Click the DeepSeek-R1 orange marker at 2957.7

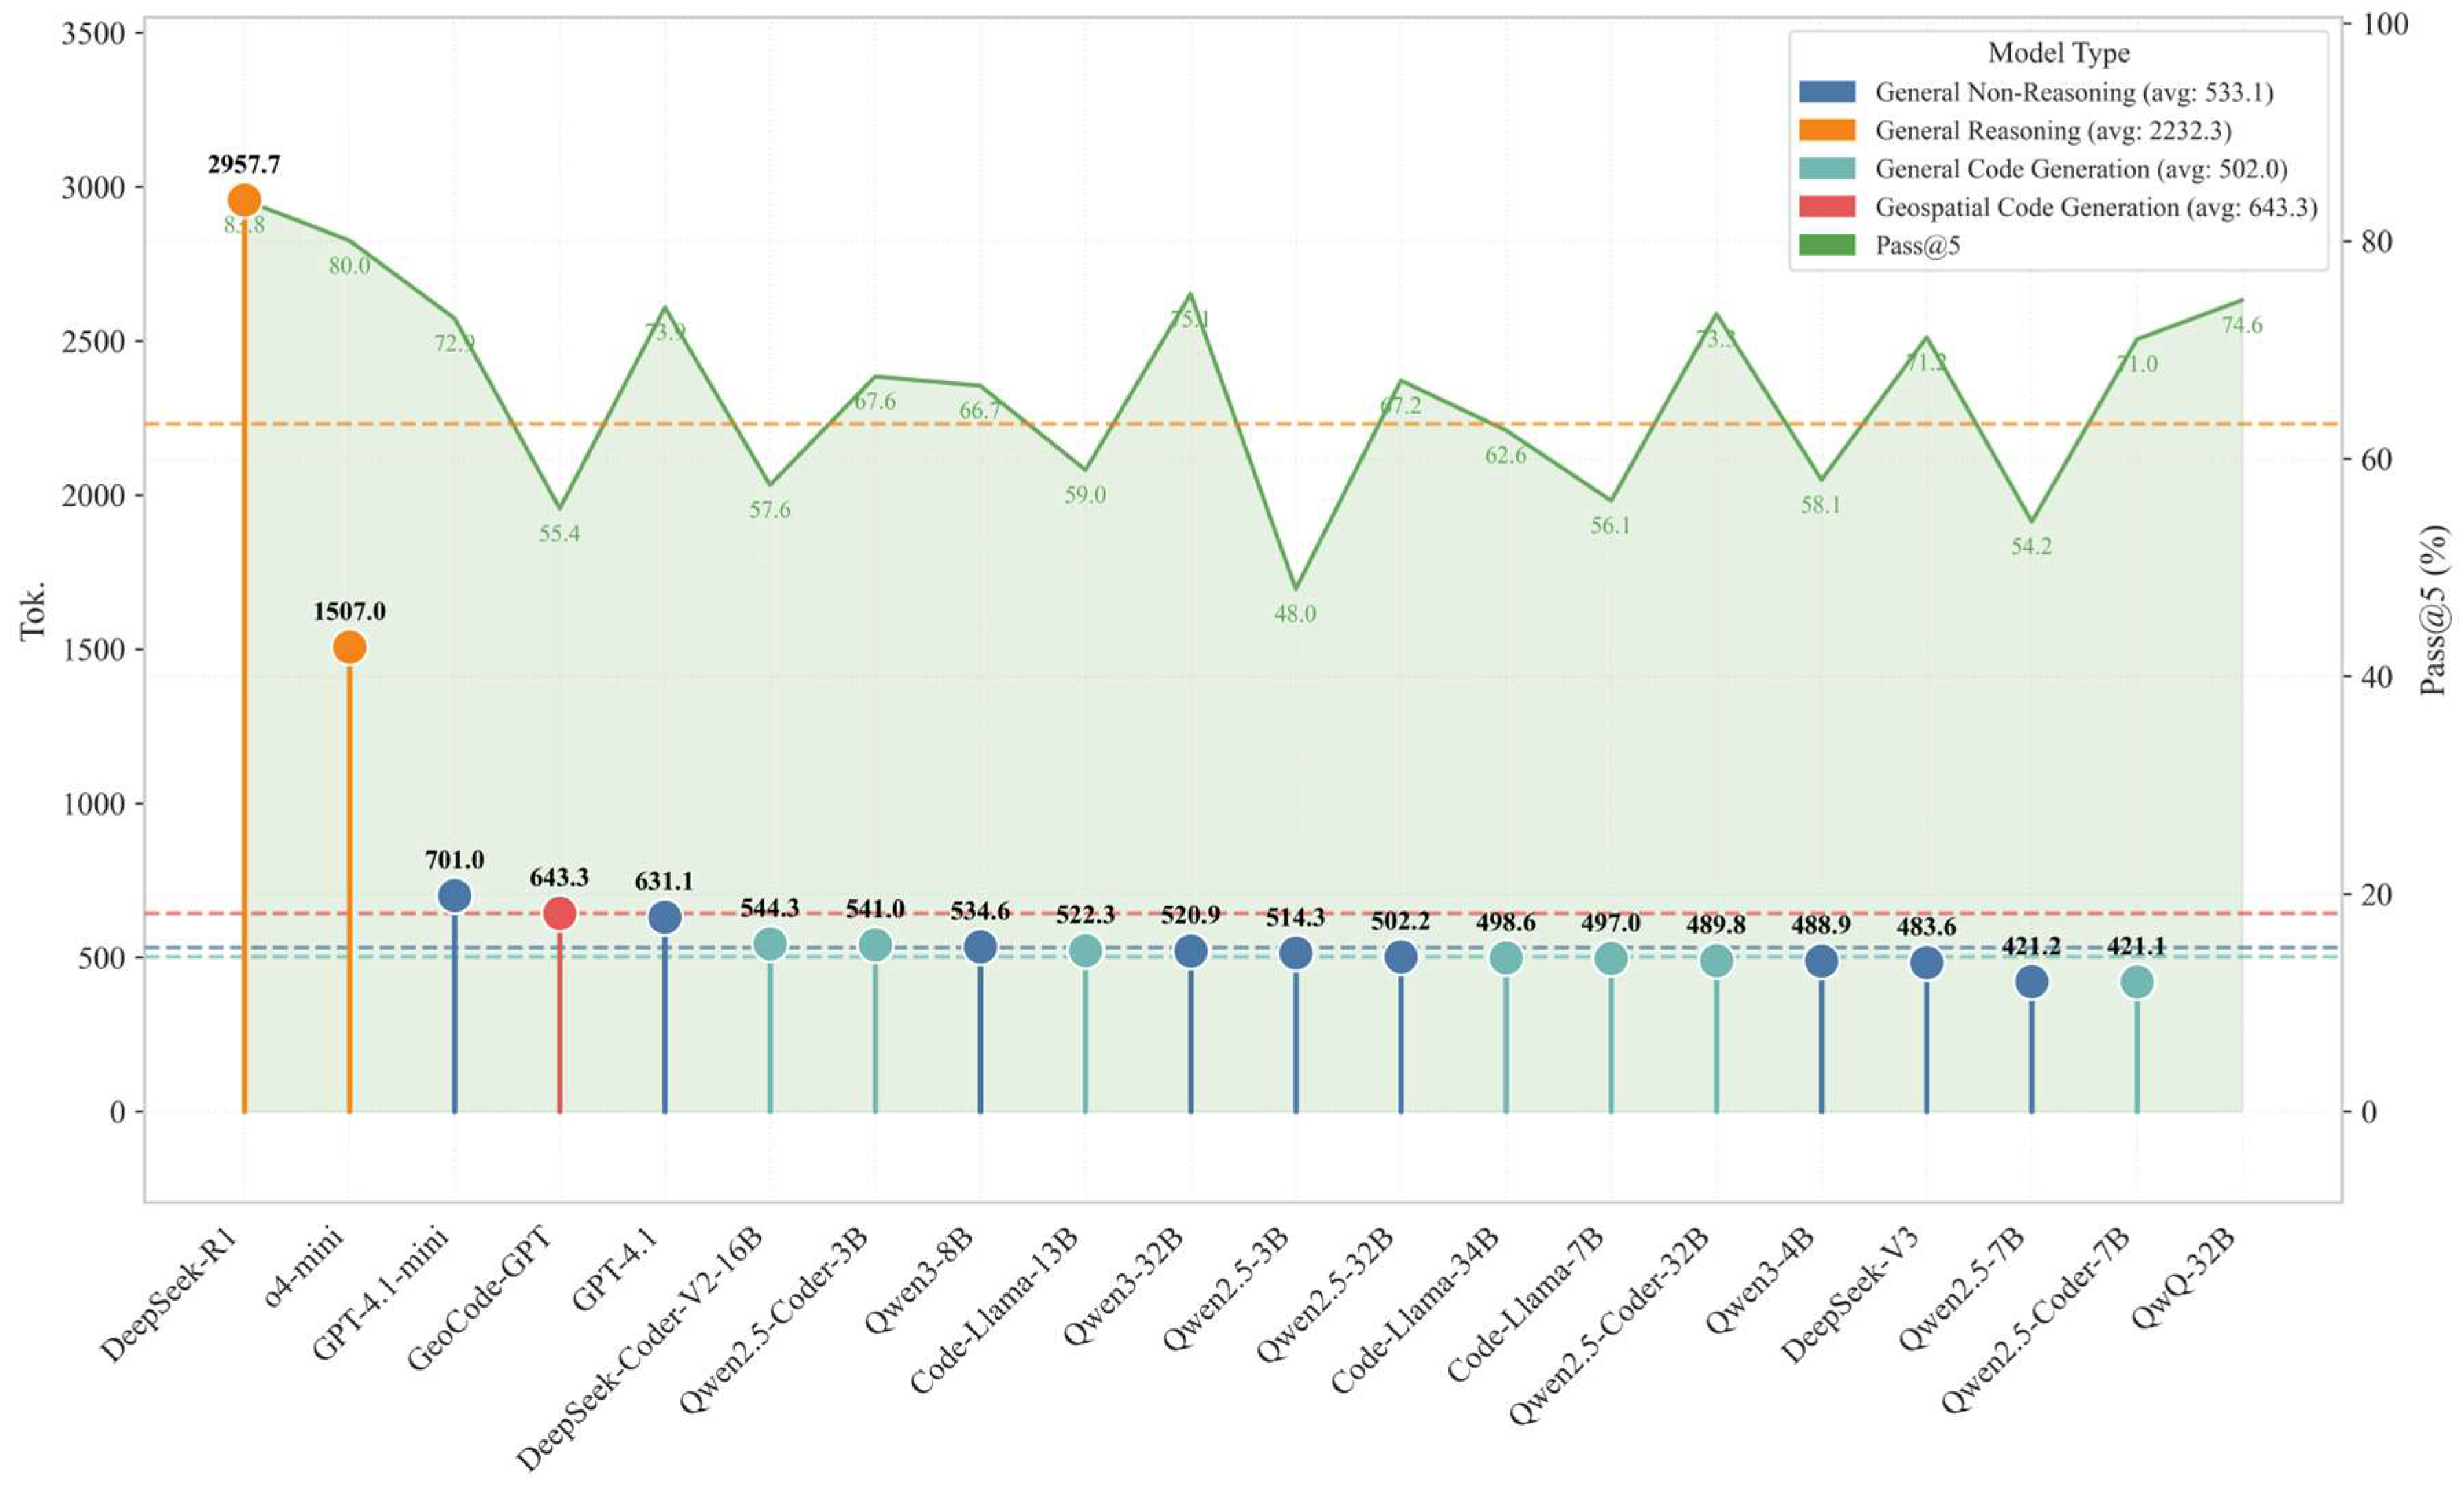(x=244, y=200)
